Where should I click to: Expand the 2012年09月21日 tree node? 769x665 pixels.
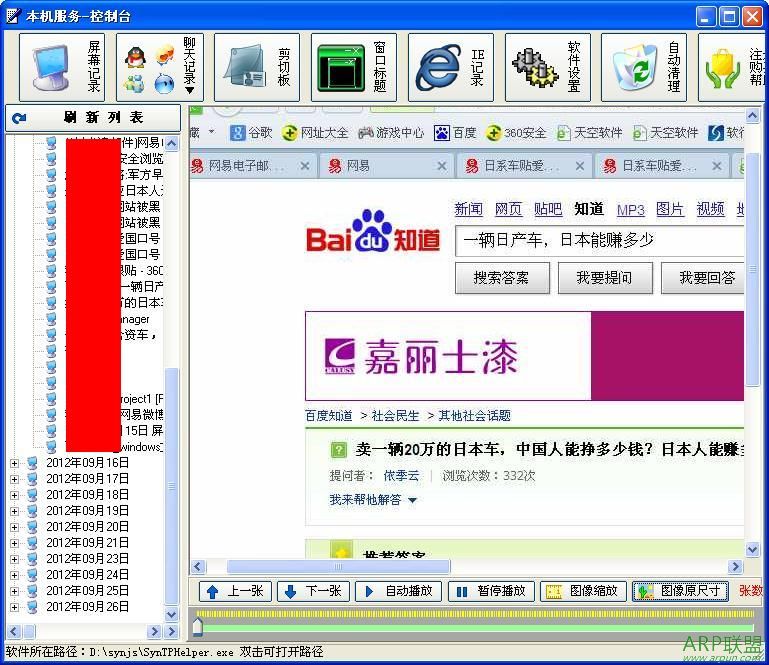(x=14, y=543)
